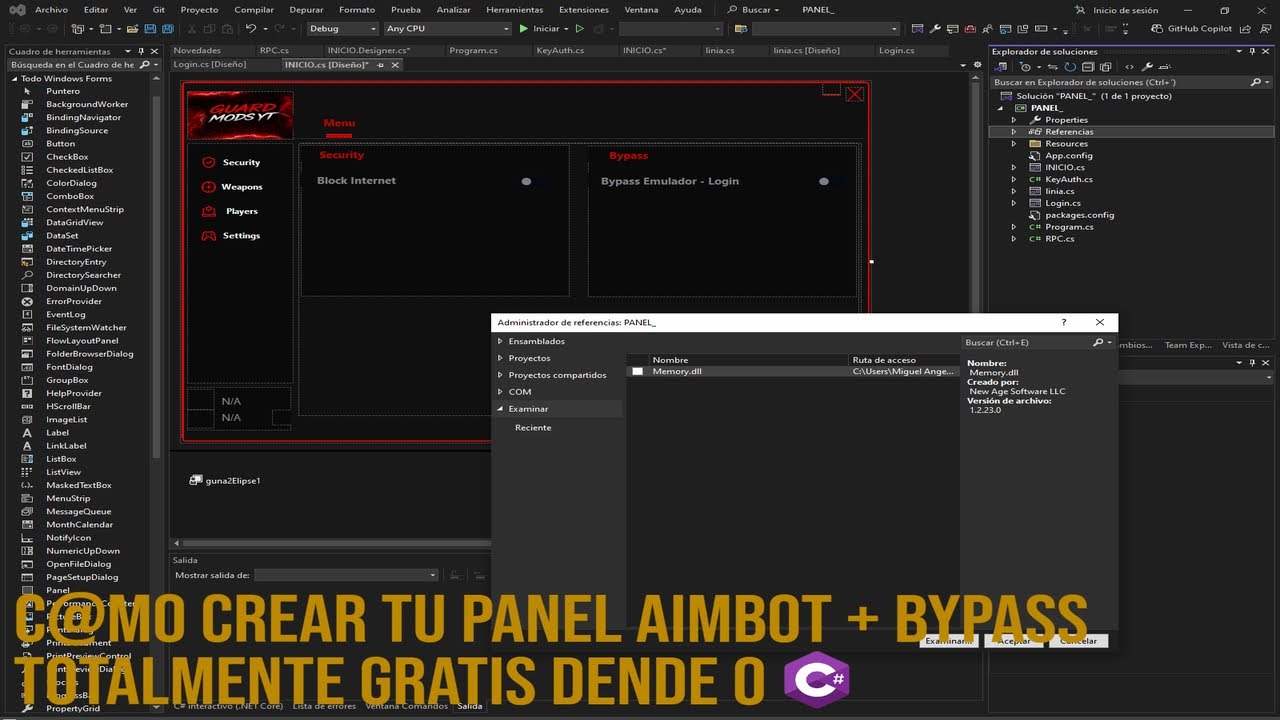Click the Undo arrow in toolbar

pyautogui.click(x=251, y=29)
